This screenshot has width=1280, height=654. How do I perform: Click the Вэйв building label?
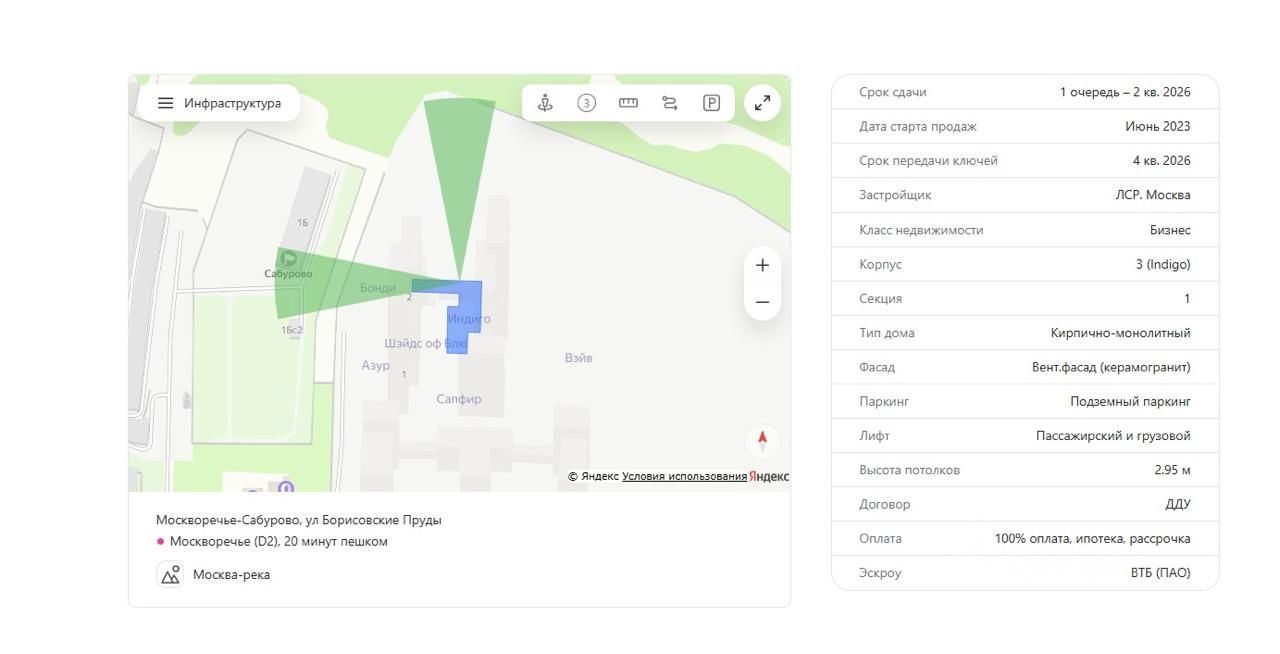578,358
